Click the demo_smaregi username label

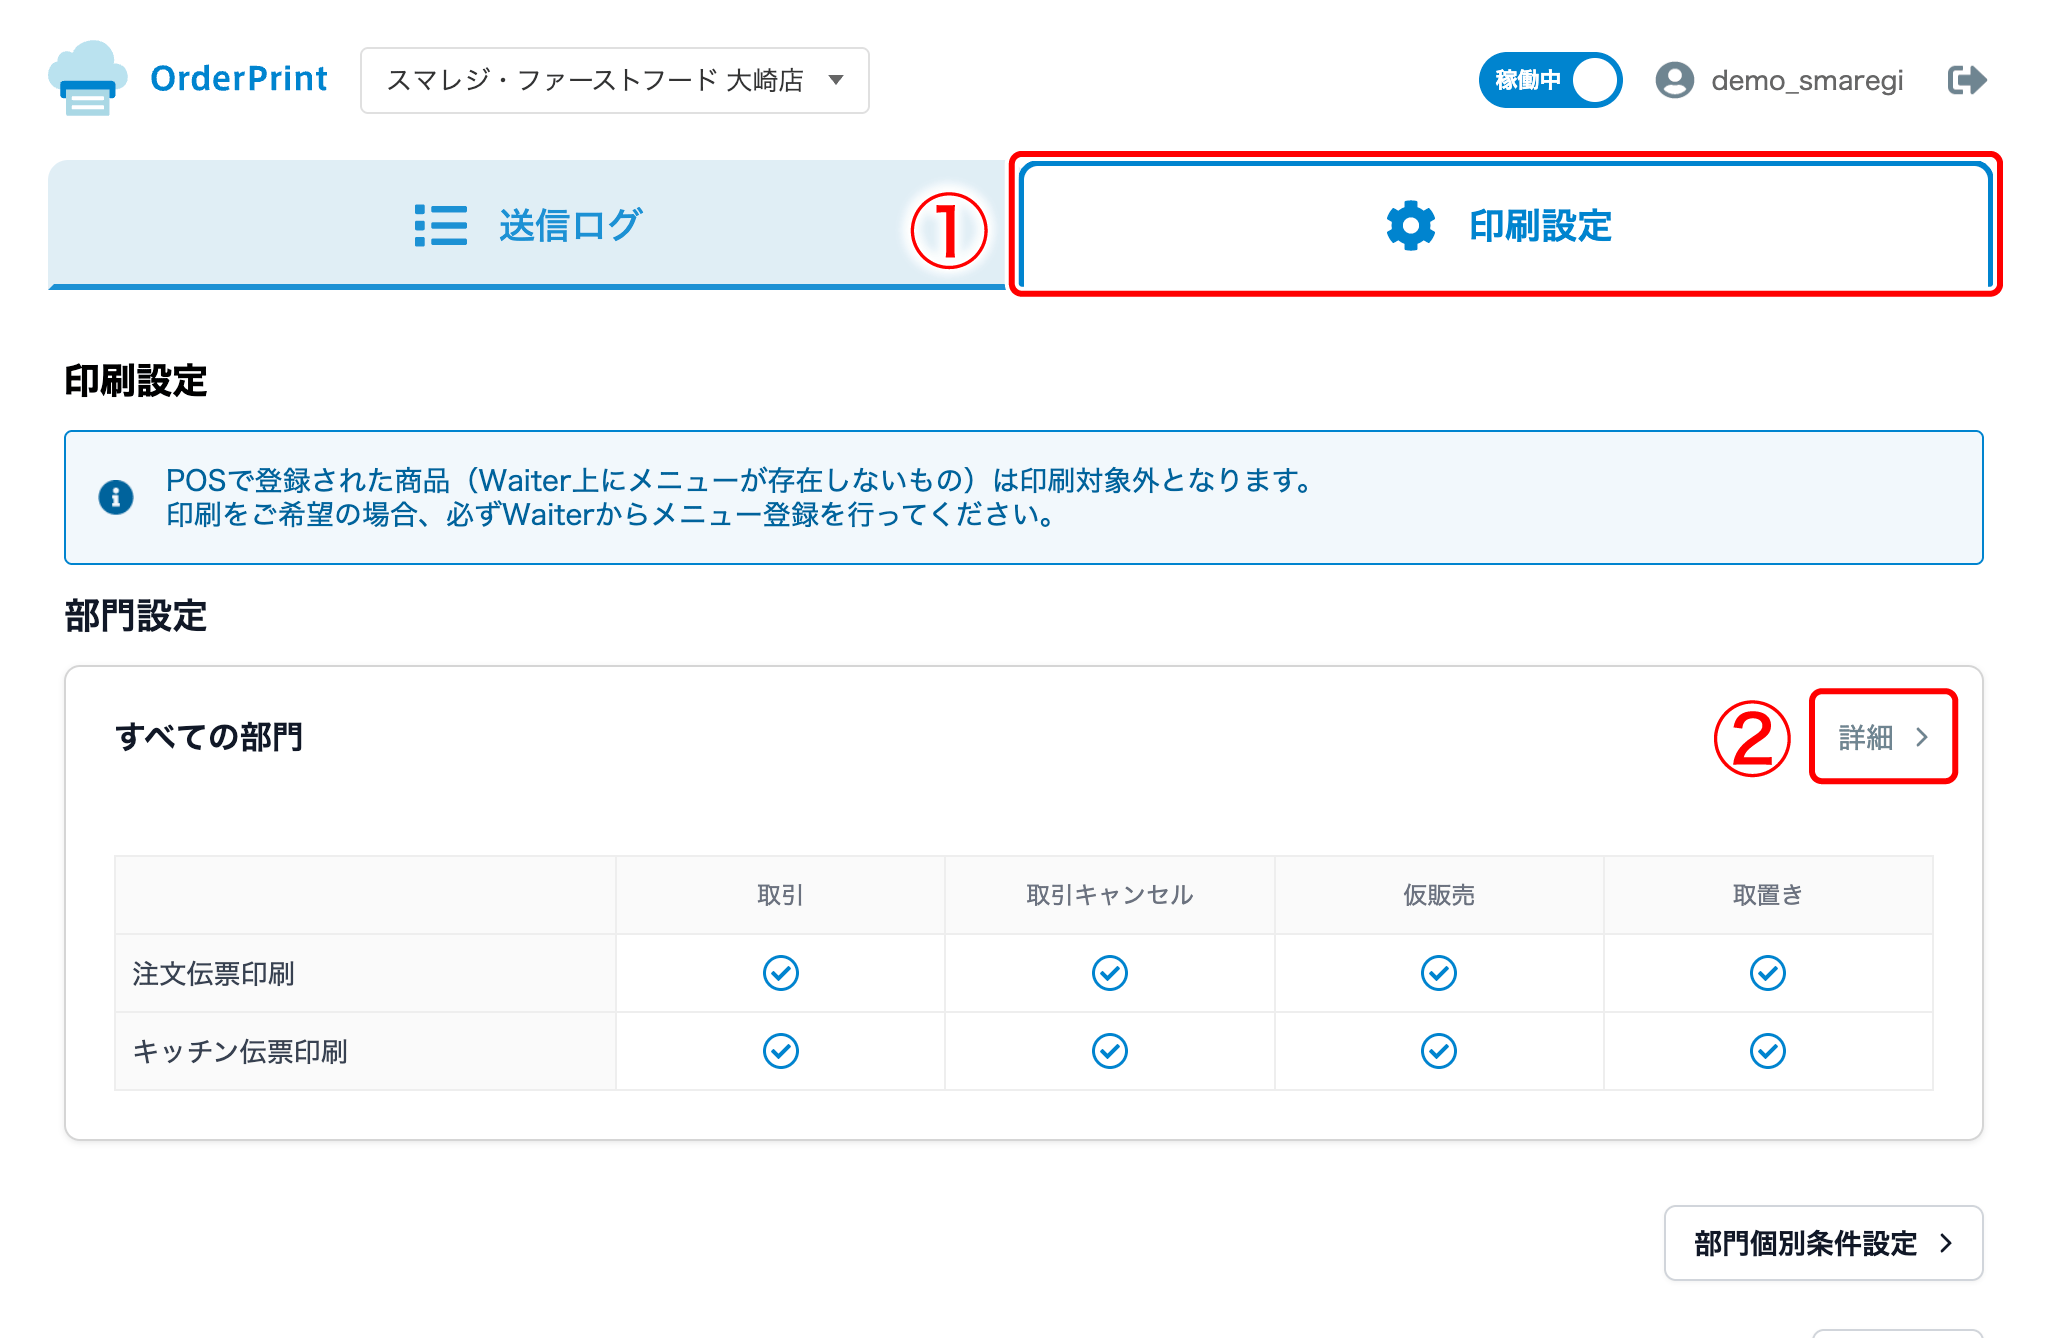(1806, 80)
